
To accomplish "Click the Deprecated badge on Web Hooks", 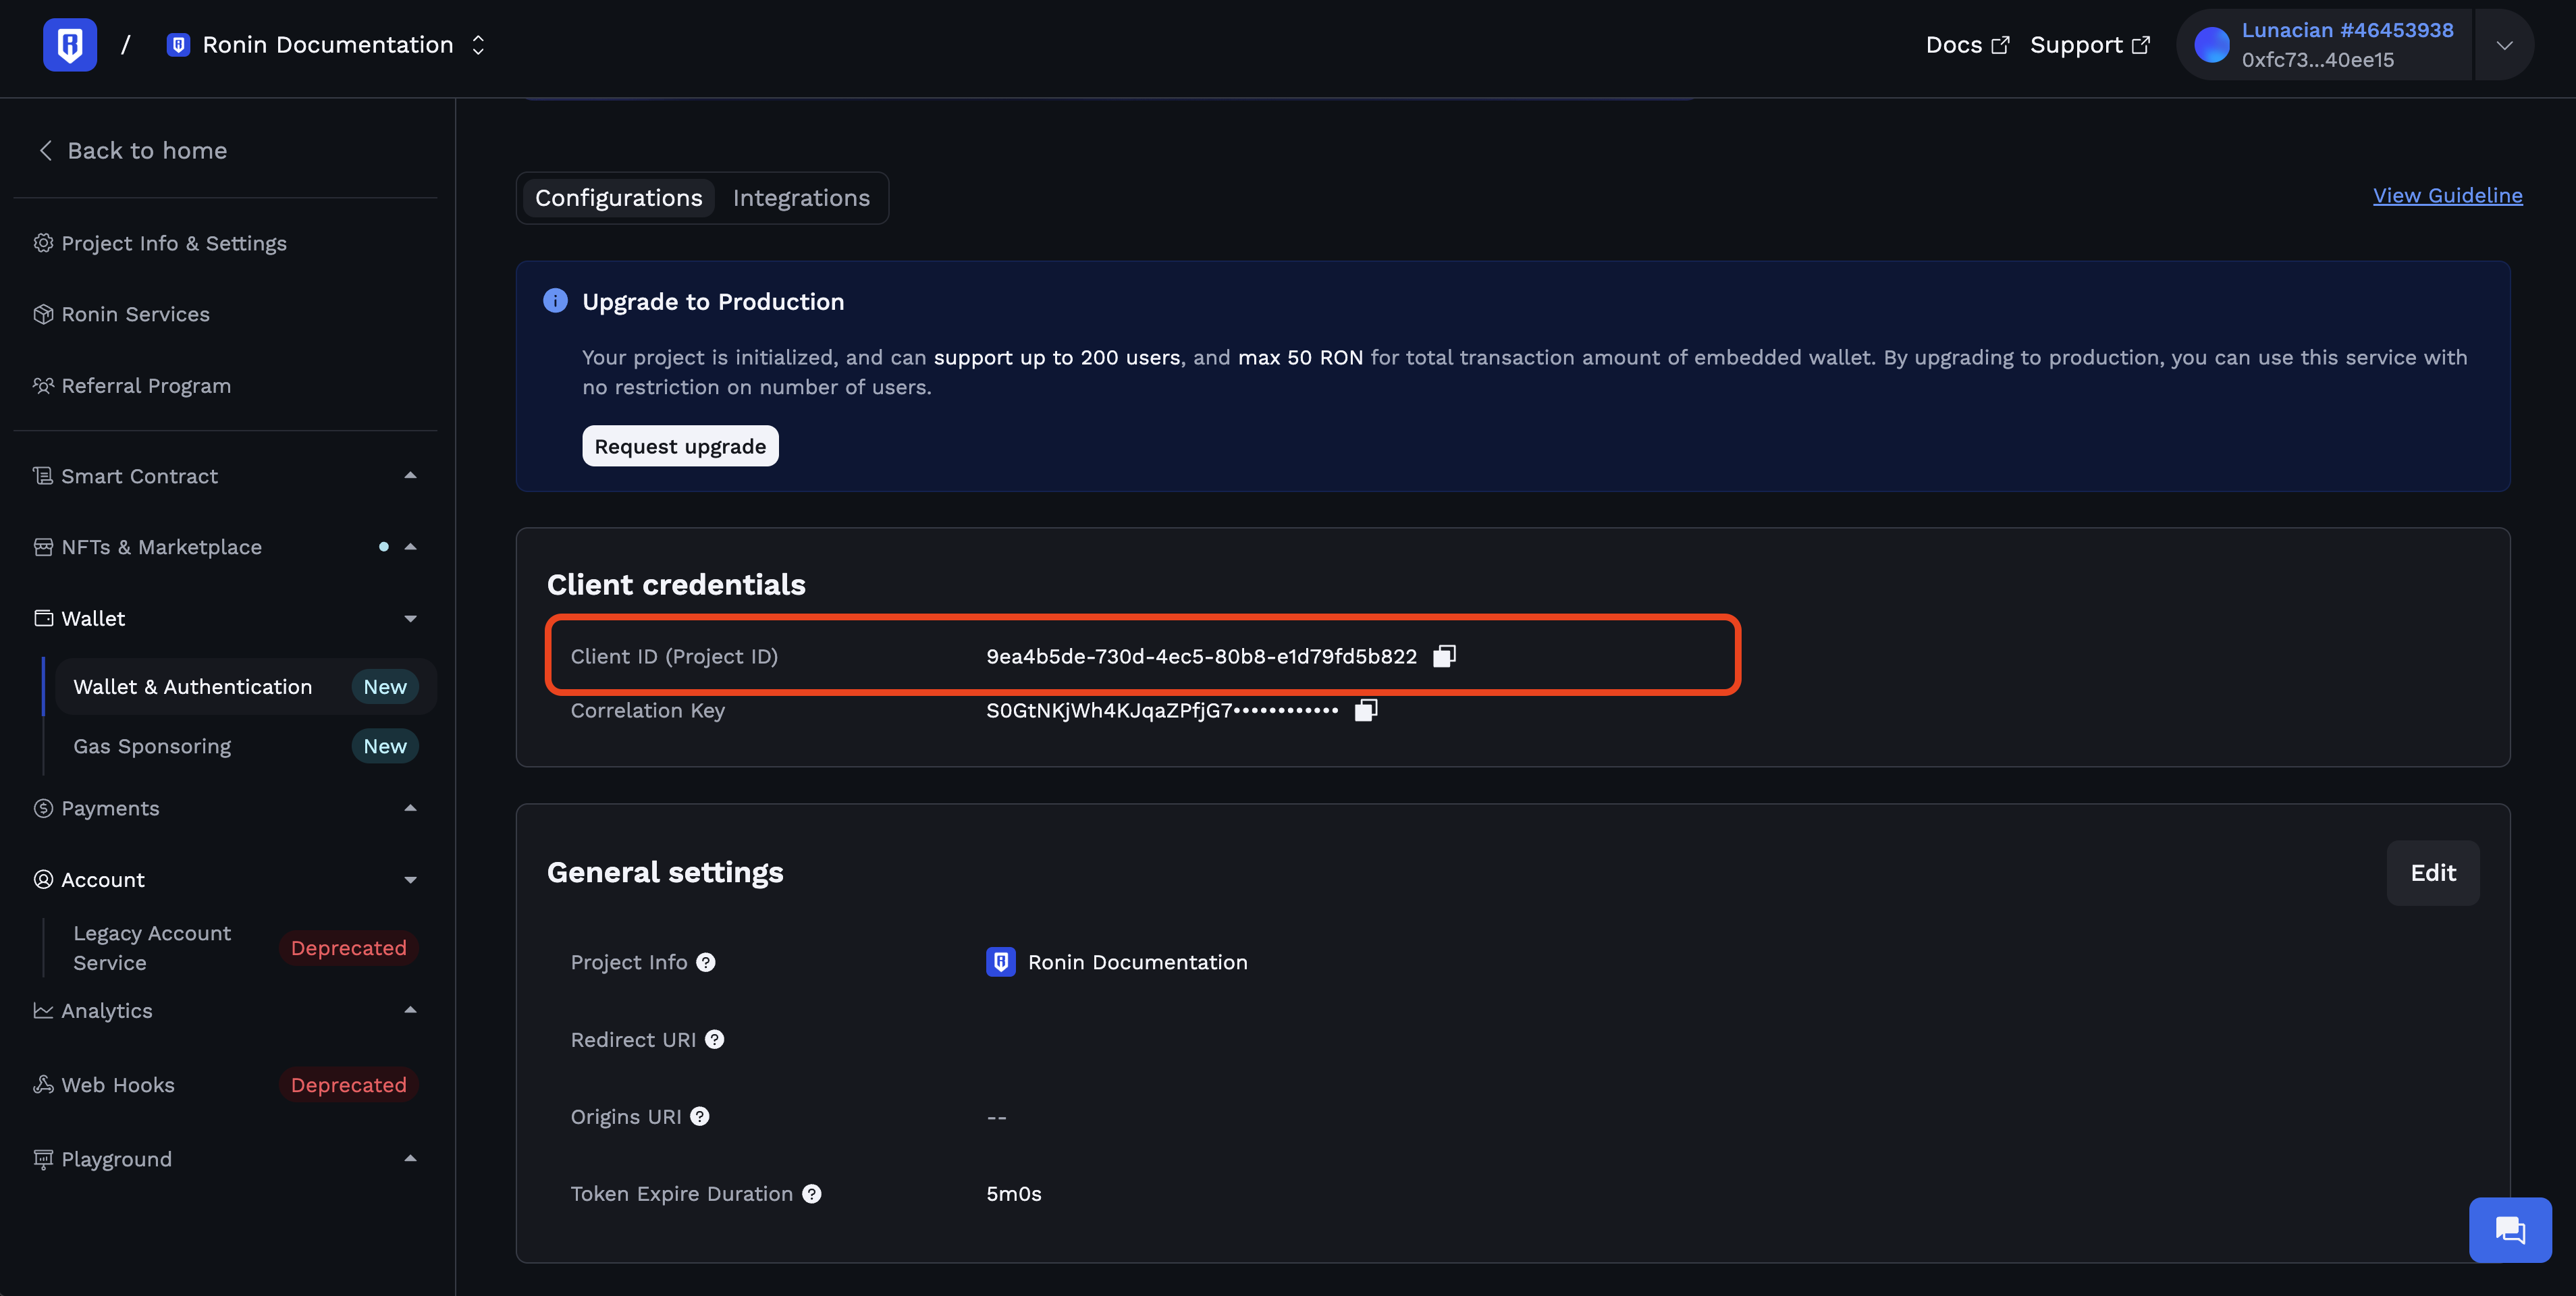I will [349, 1085].
